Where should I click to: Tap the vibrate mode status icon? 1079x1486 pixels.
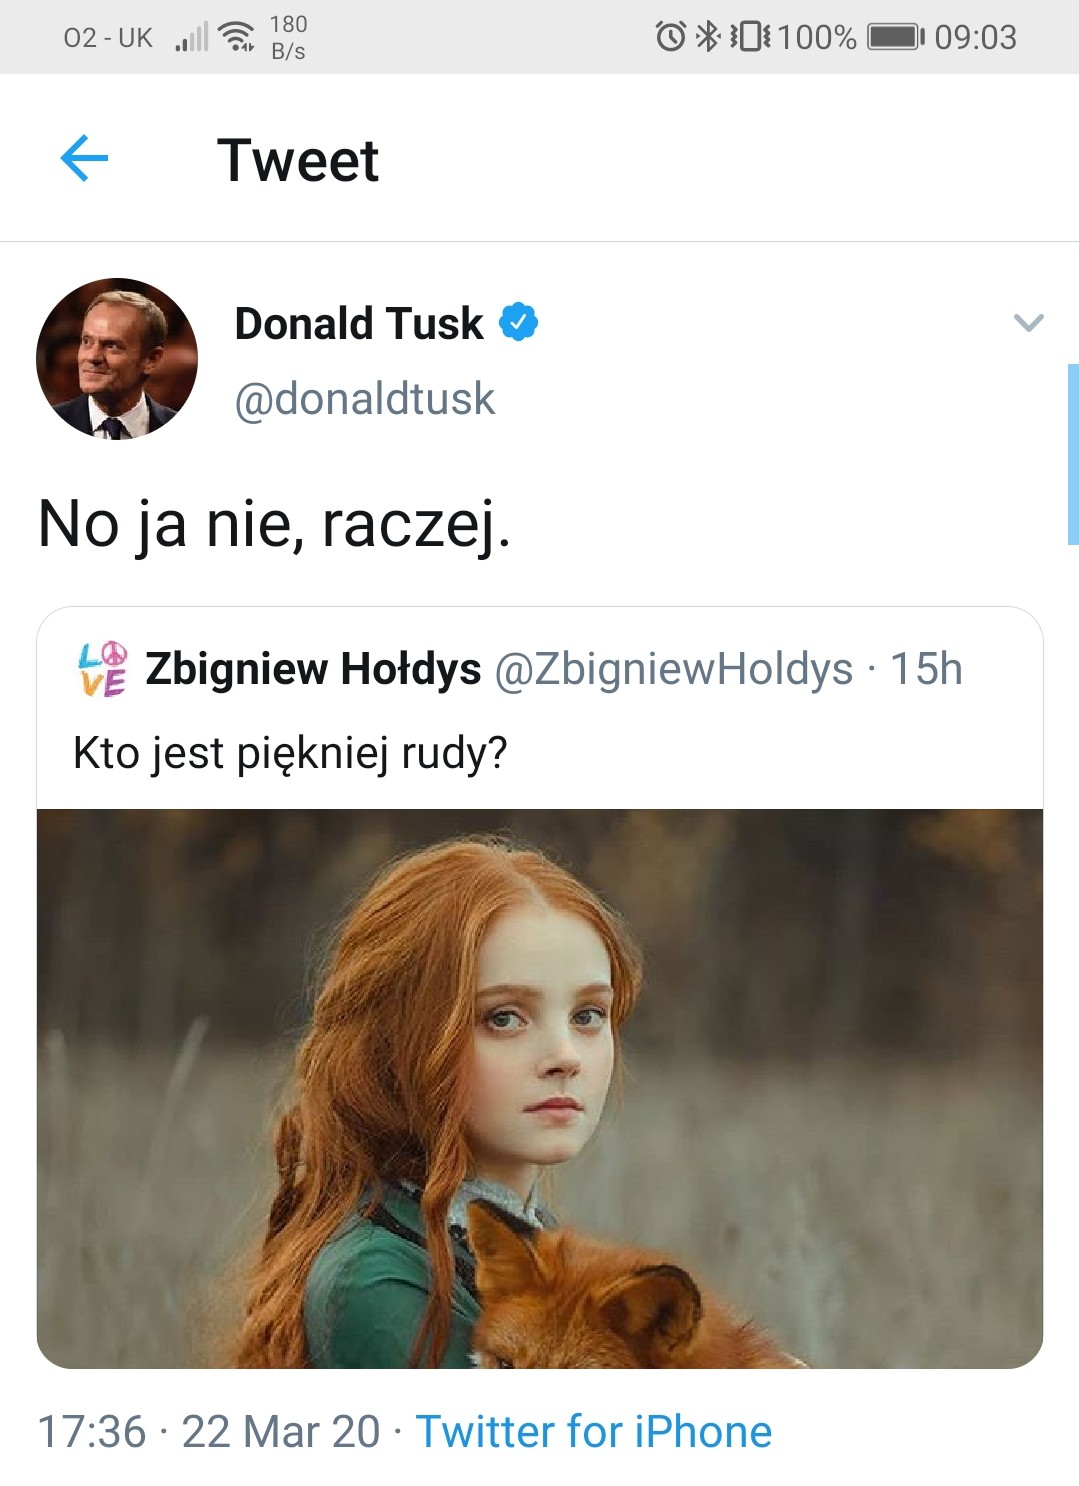coord(750,37)
